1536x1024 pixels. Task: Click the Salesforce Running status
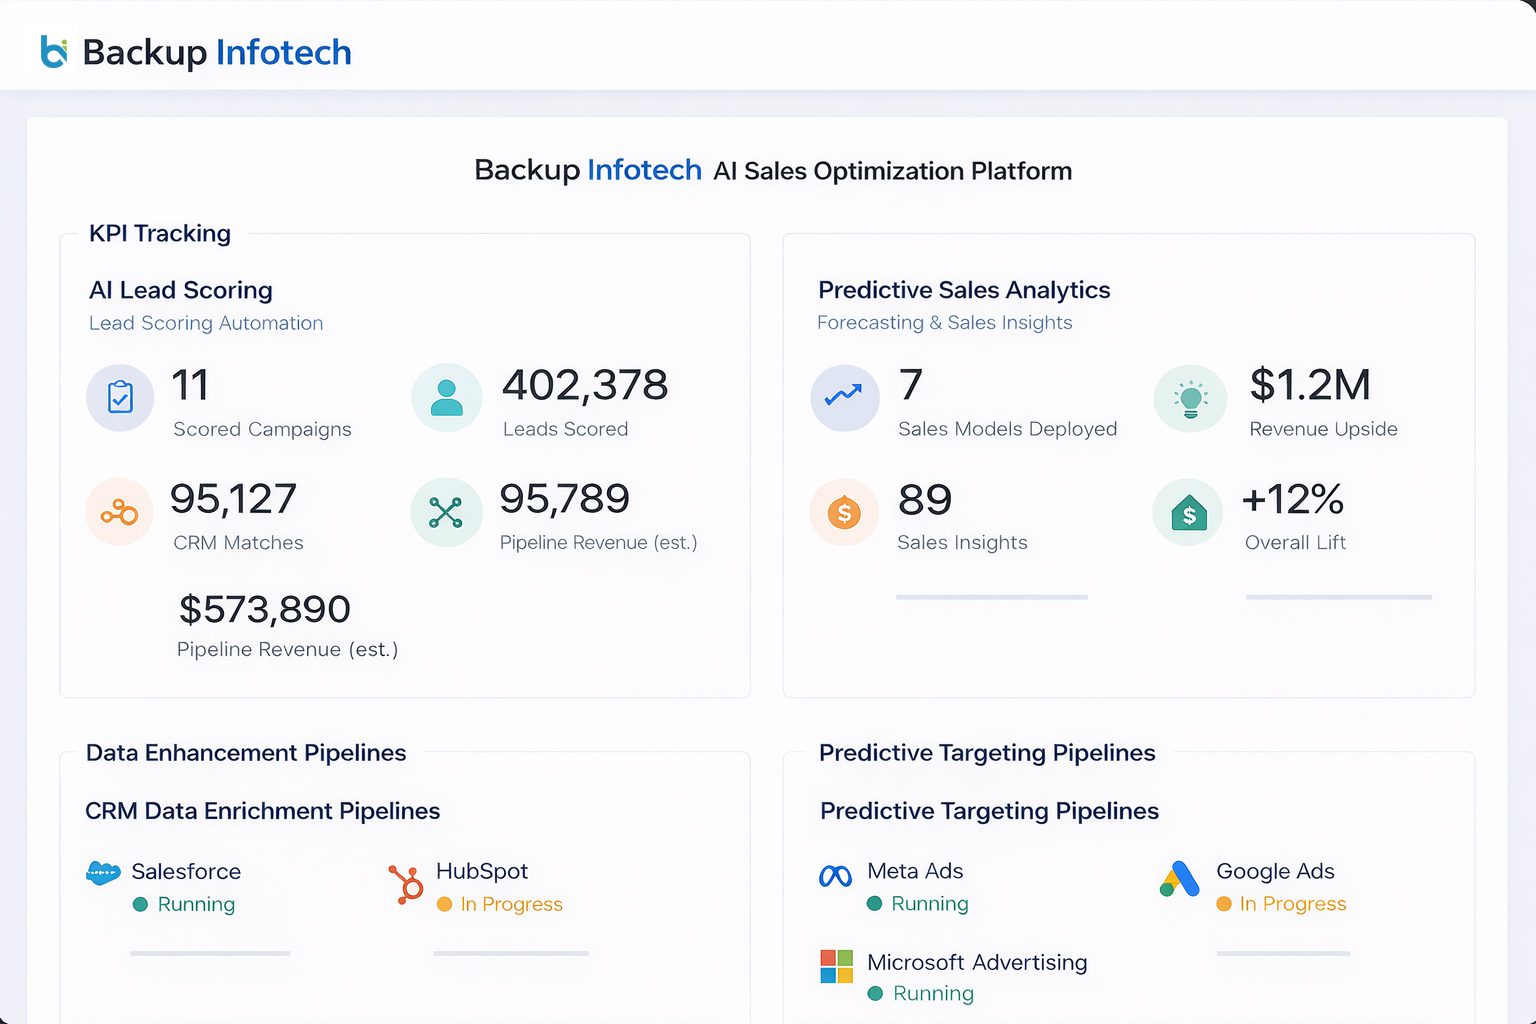click(195, 904)
